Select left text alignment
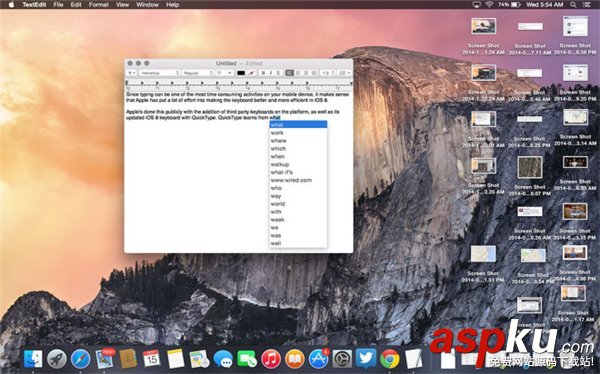 tap(290, 73)
